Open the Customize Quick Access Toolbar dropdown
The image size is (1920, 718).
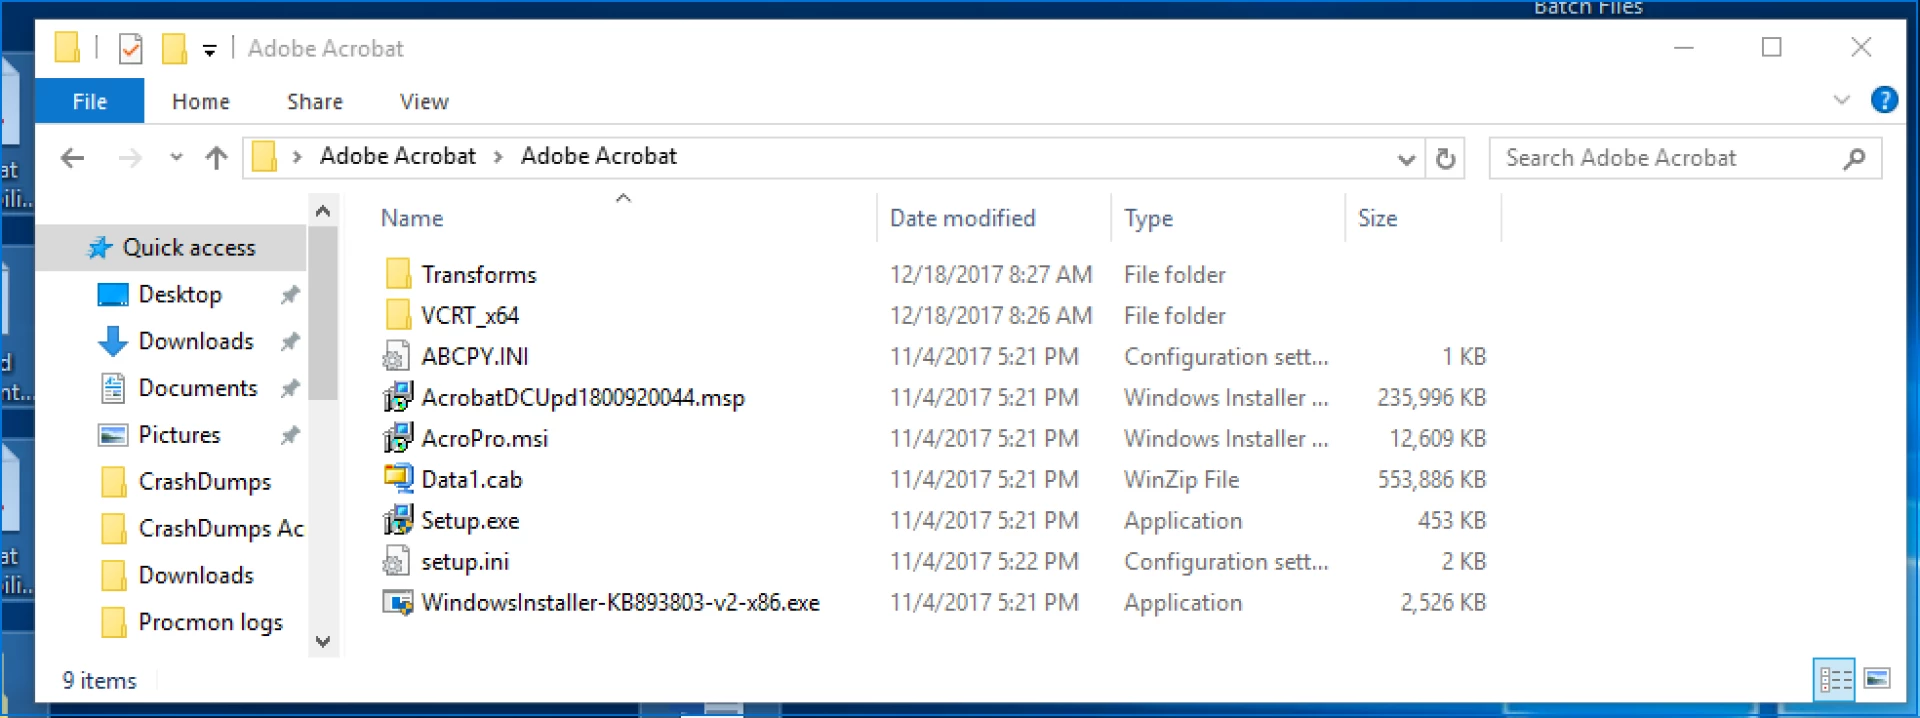tap(209, 50)
